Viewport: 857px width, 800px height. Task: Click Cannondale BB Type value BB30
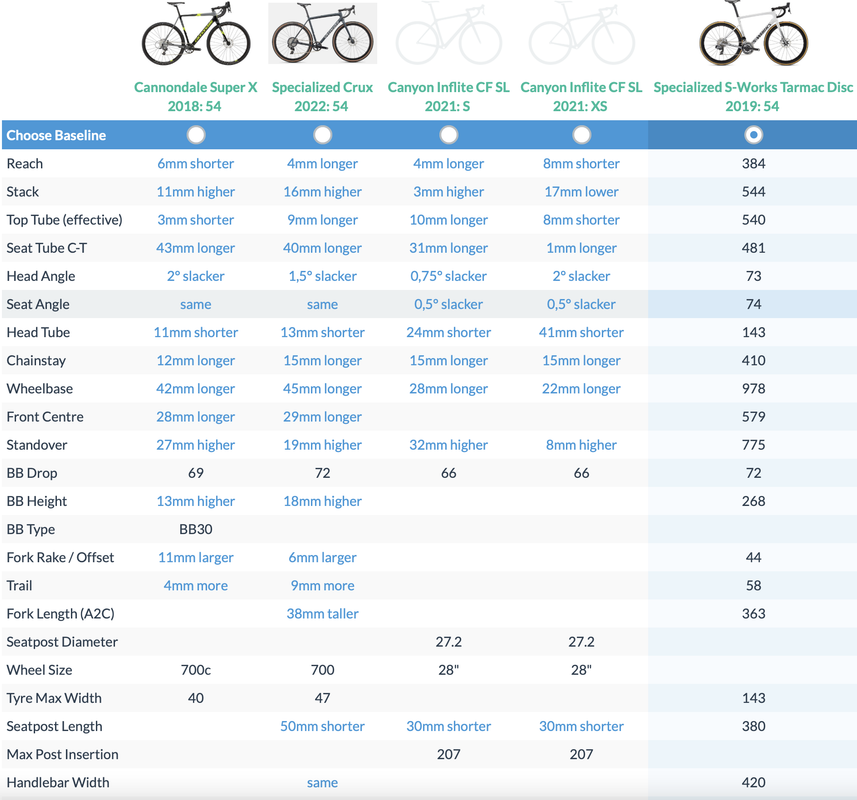click(196, 530)
